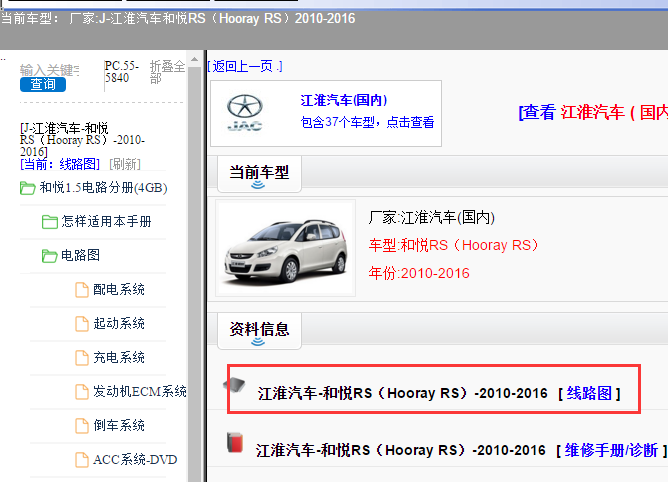Click the folder icon beside 和悦1.5电路分册(4GB)
Viewport: 668px width, 482px height.
click(x=28, y=188)
